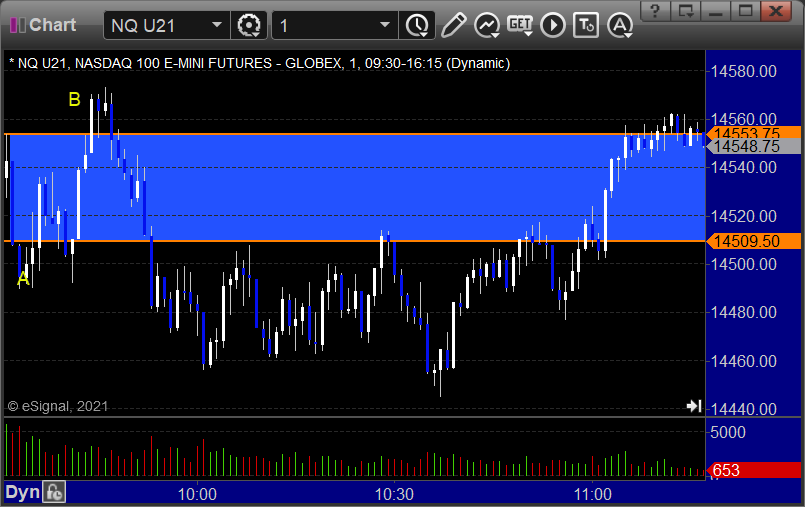Image resolution: width=805 pixels, height=507 pixels.
Task: Click the 5000 volume axis label
Action: point(727,432)
